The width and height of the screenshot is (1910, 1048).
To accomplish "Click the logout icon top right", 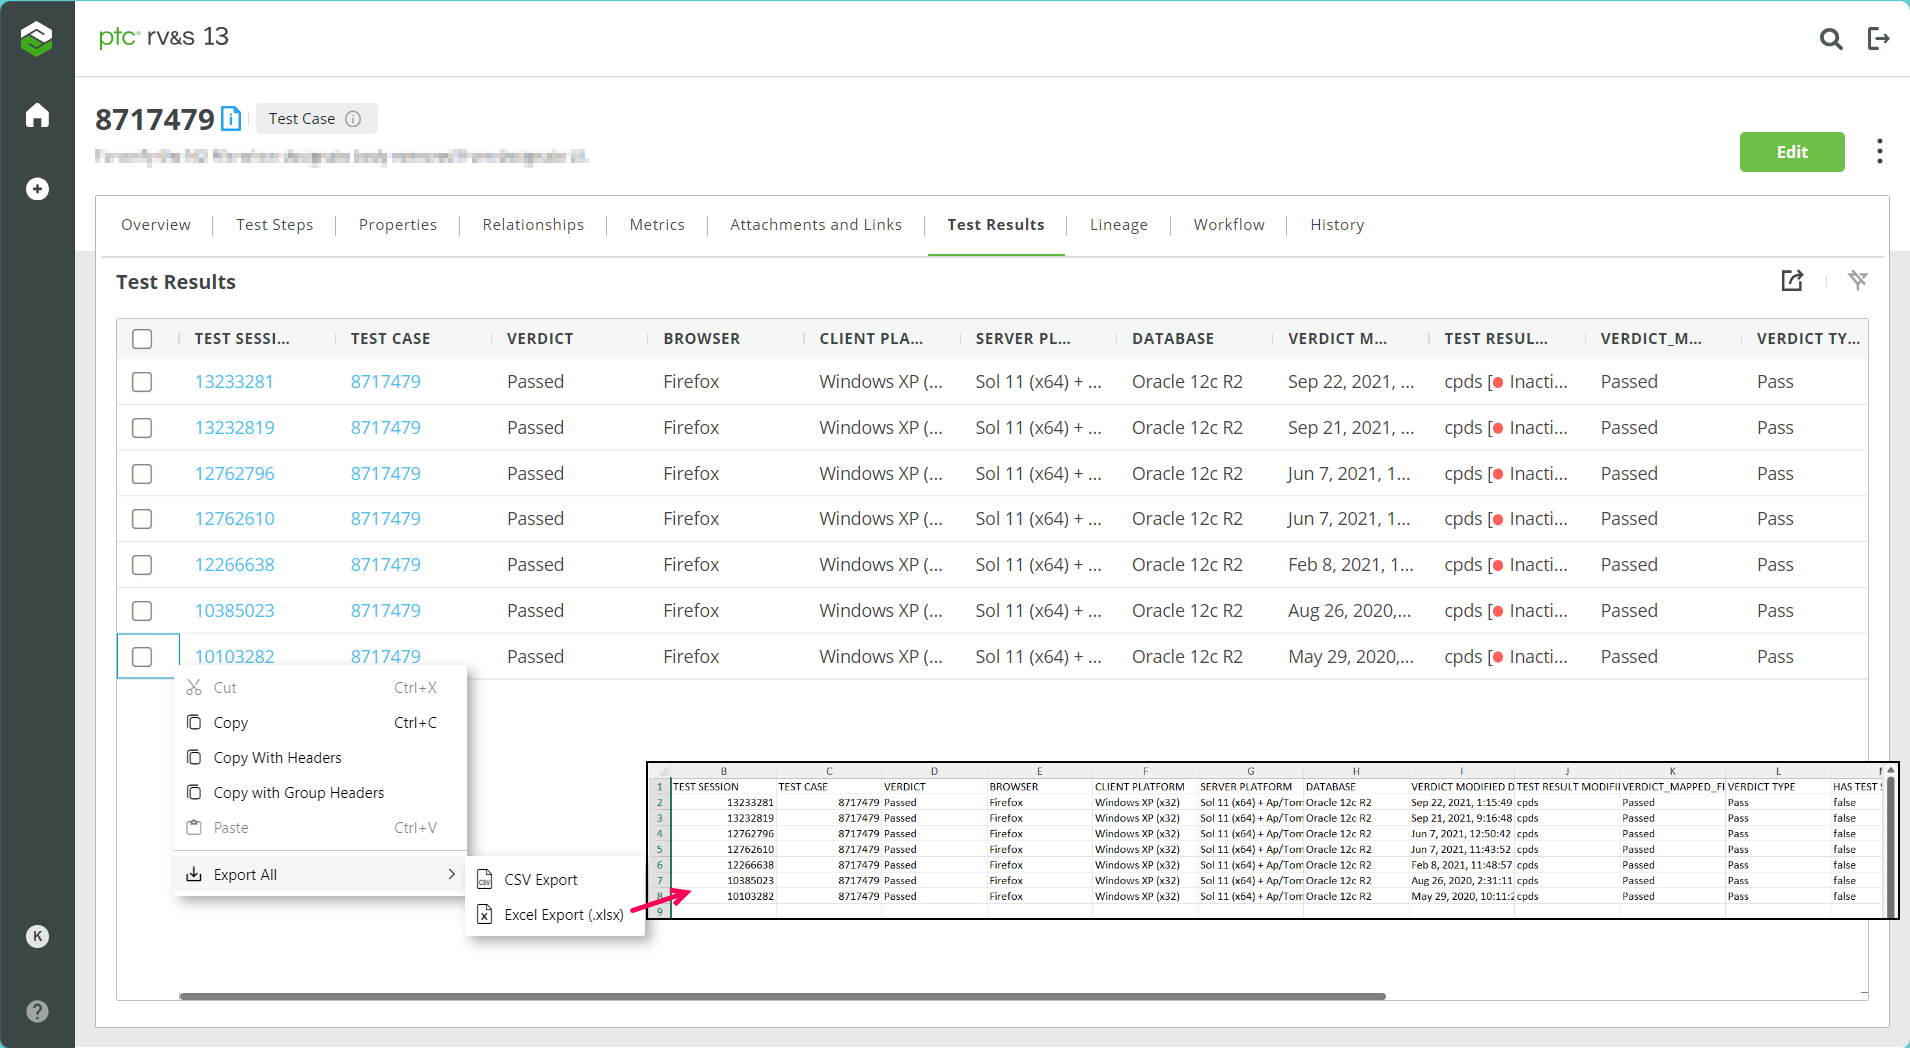I will [1880, 39].
